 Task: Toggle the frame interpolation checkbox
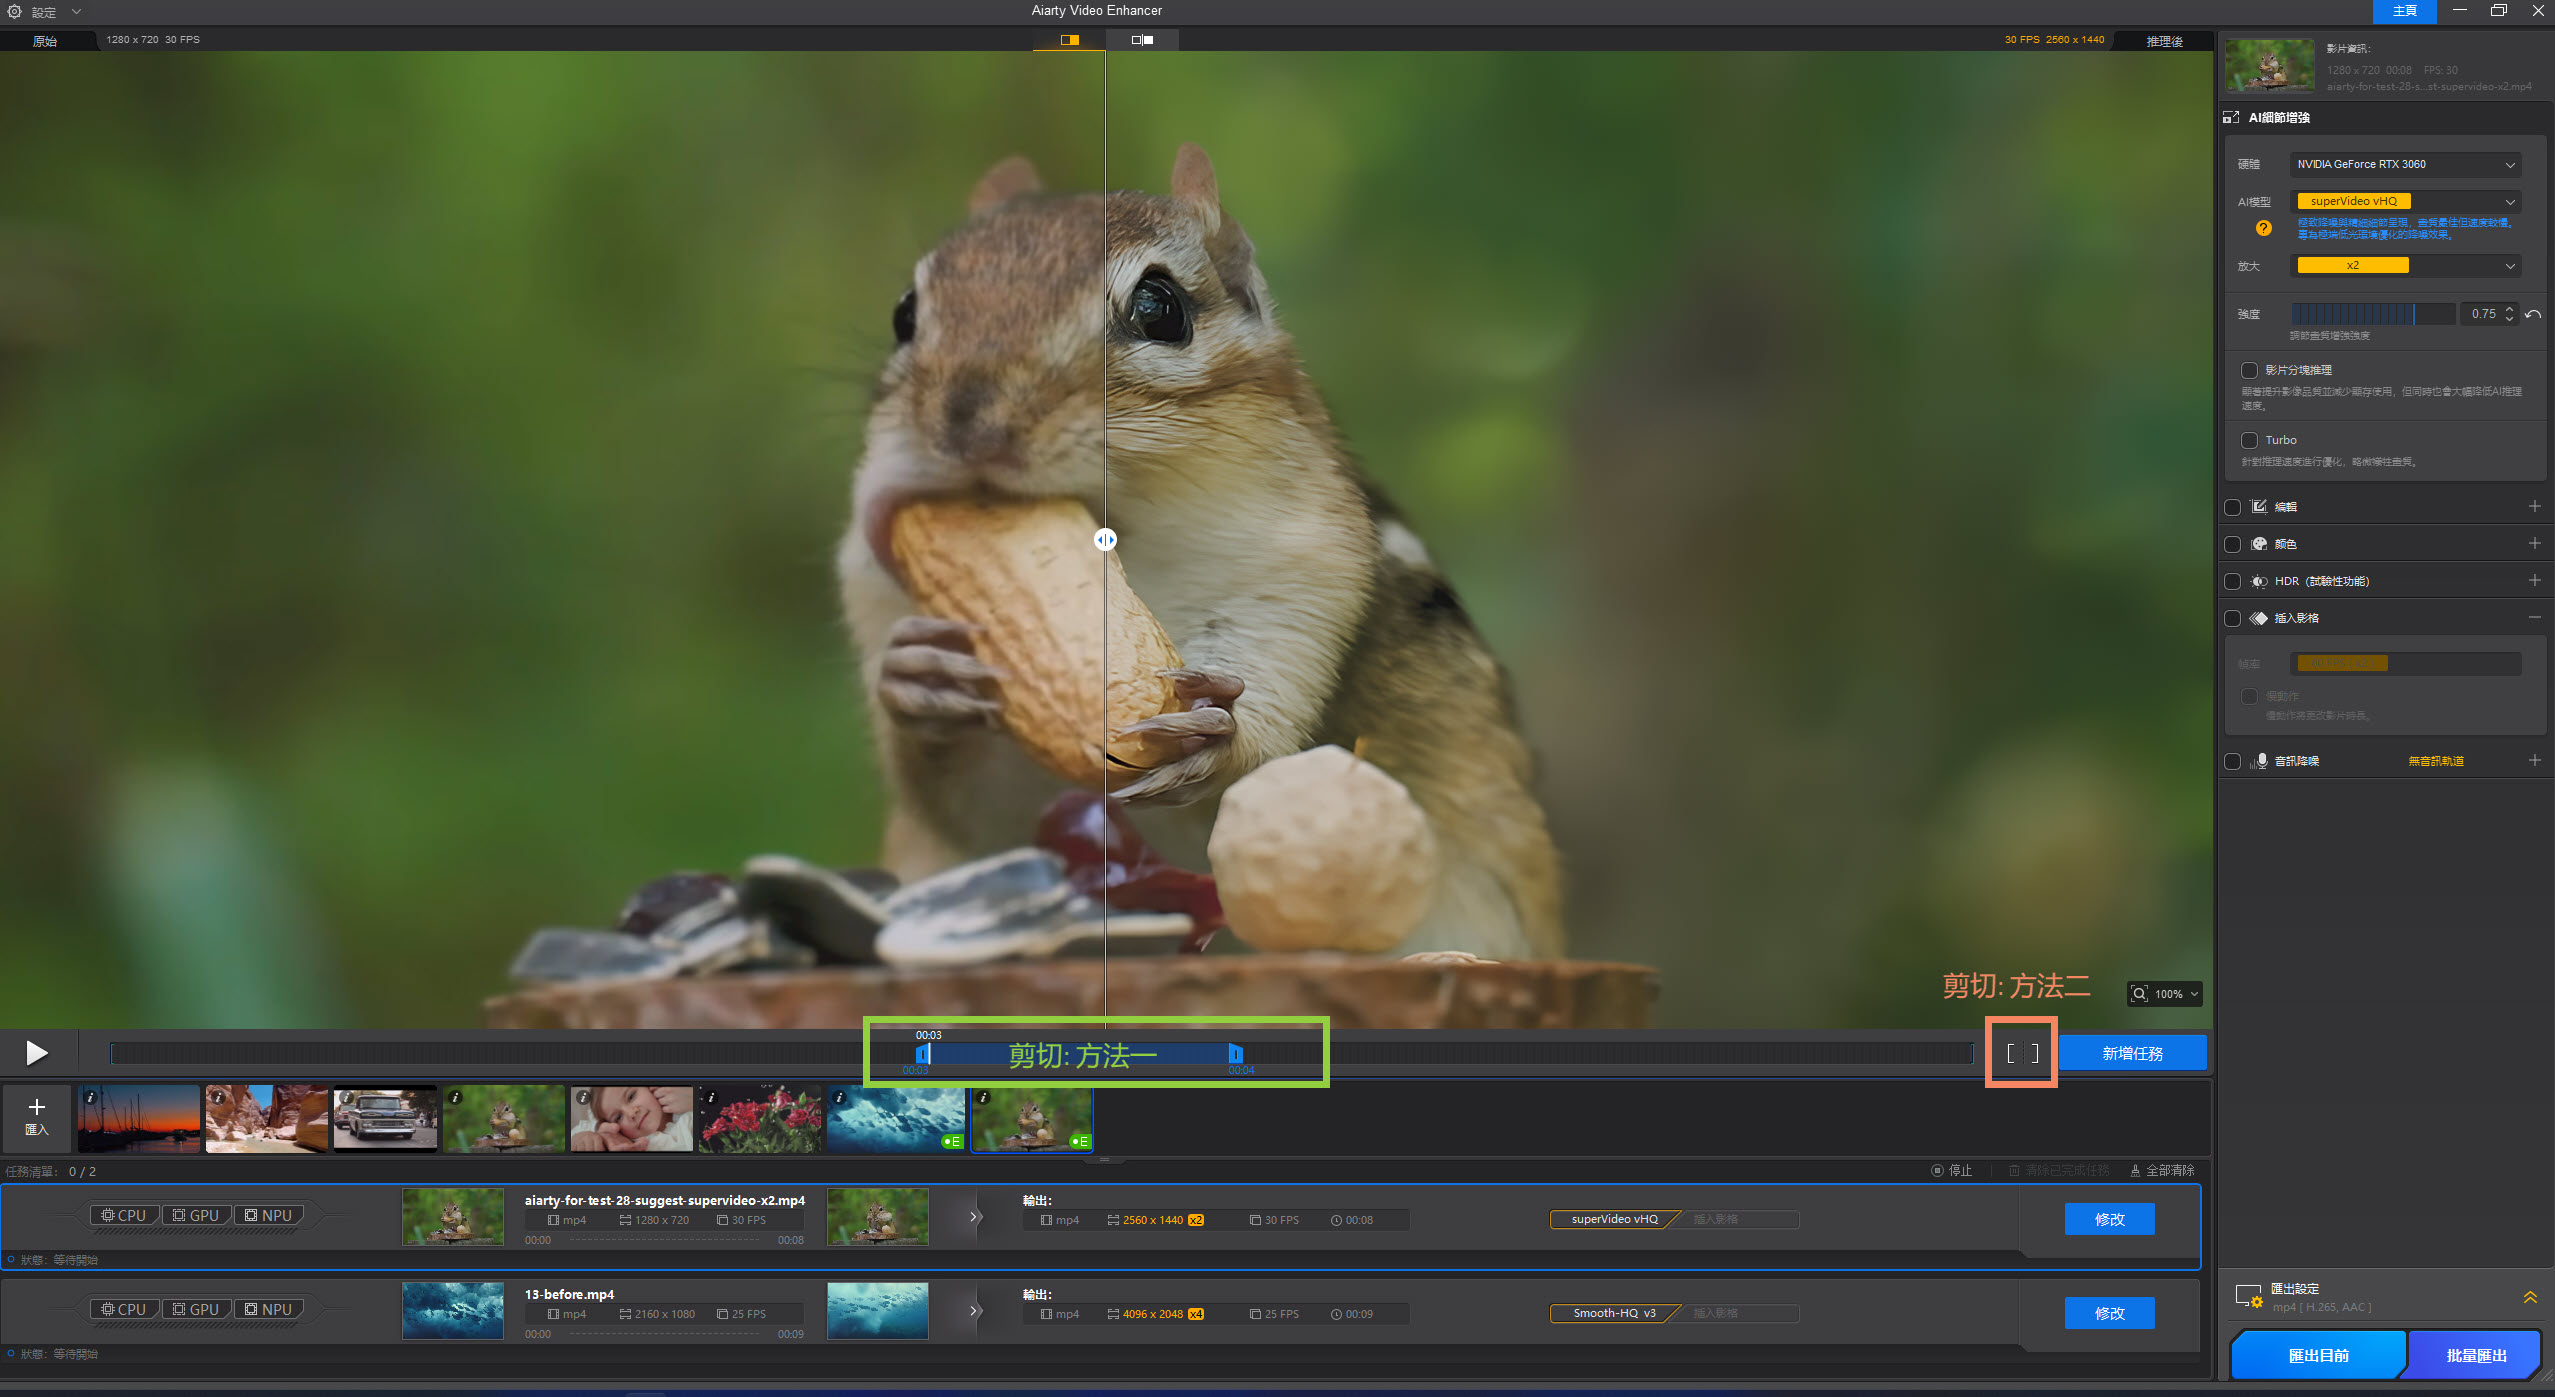pyautogui.click(x=2232, y=618)
